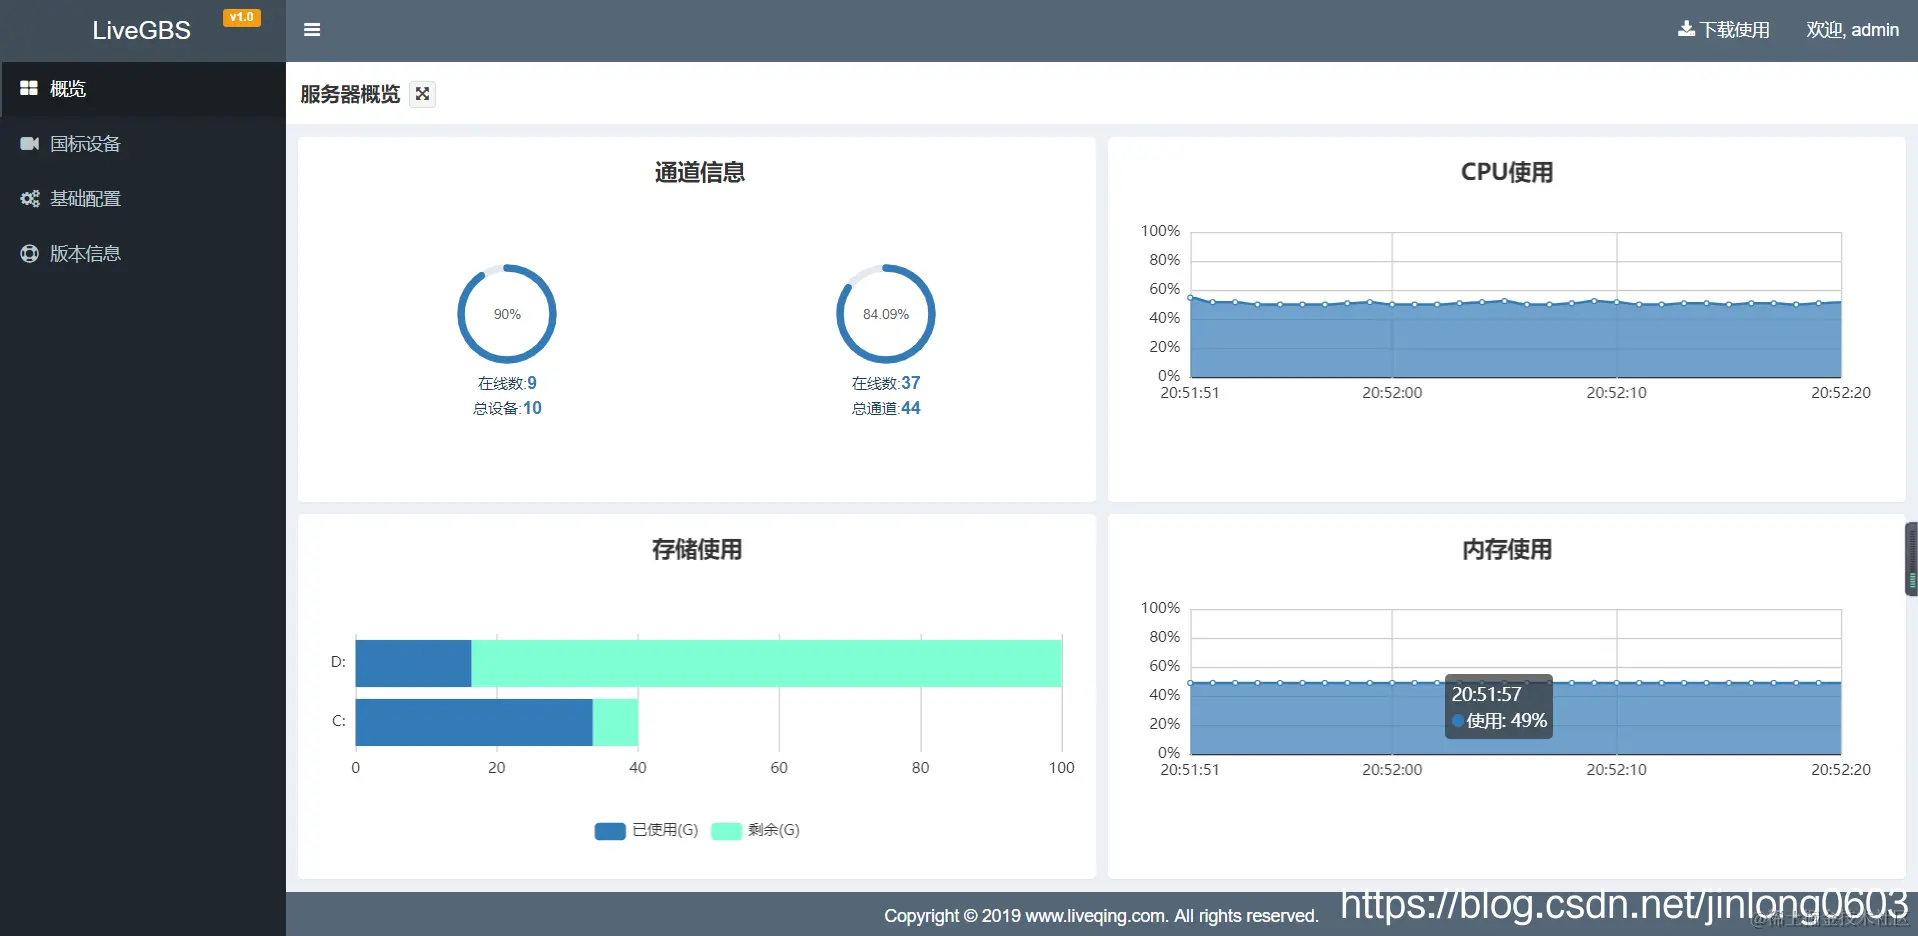Click the LiveGBS logo title
The width and height of the screenshot is (1918, 936).
pos(141,31)
